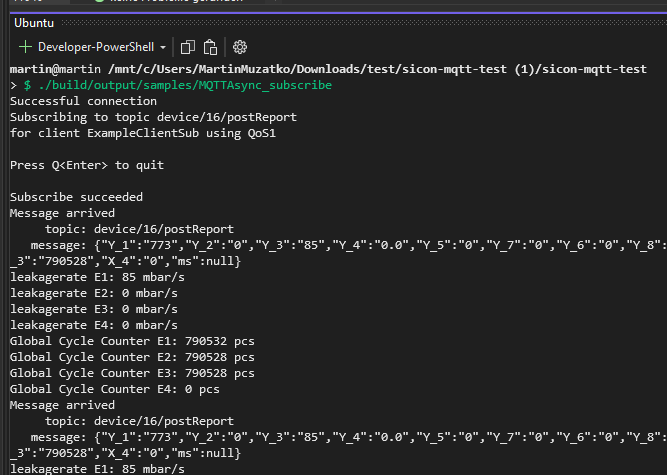
Task: Click the green plus new terminal icon
Action: [25, 47]
